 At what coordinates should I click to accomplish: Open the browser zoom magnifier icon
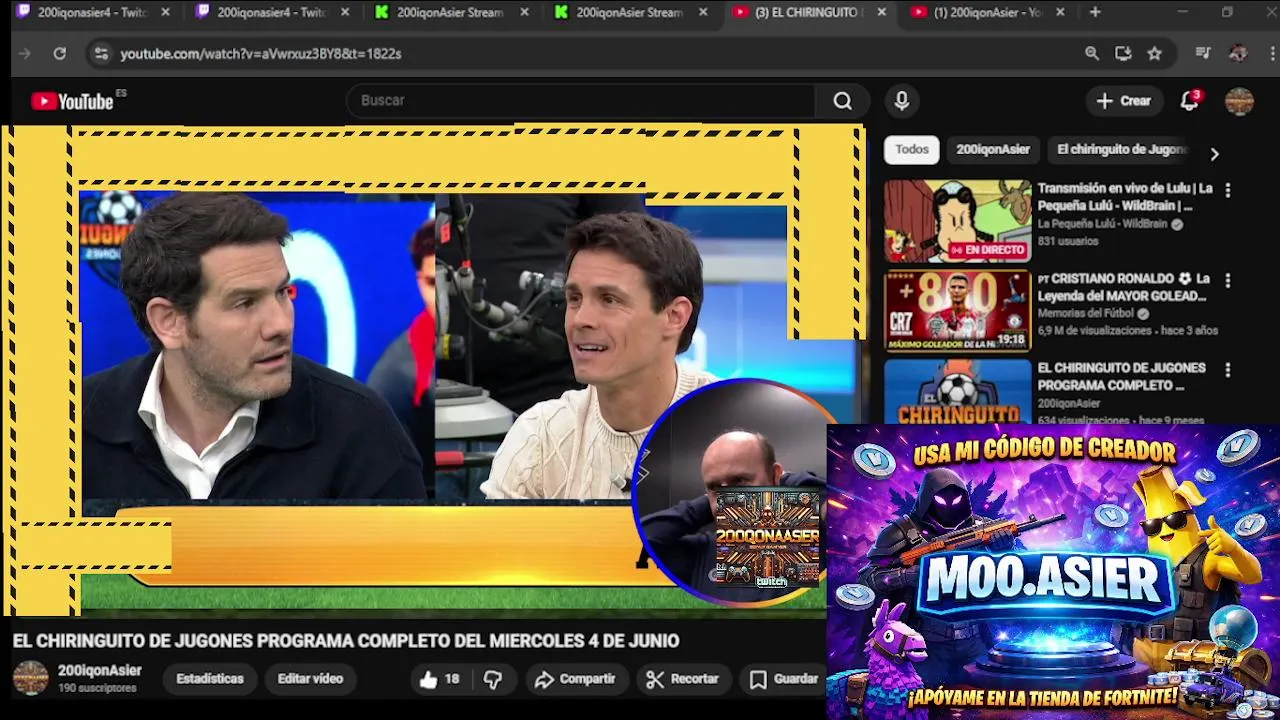pyautogui.click(x=1092, y=54)
